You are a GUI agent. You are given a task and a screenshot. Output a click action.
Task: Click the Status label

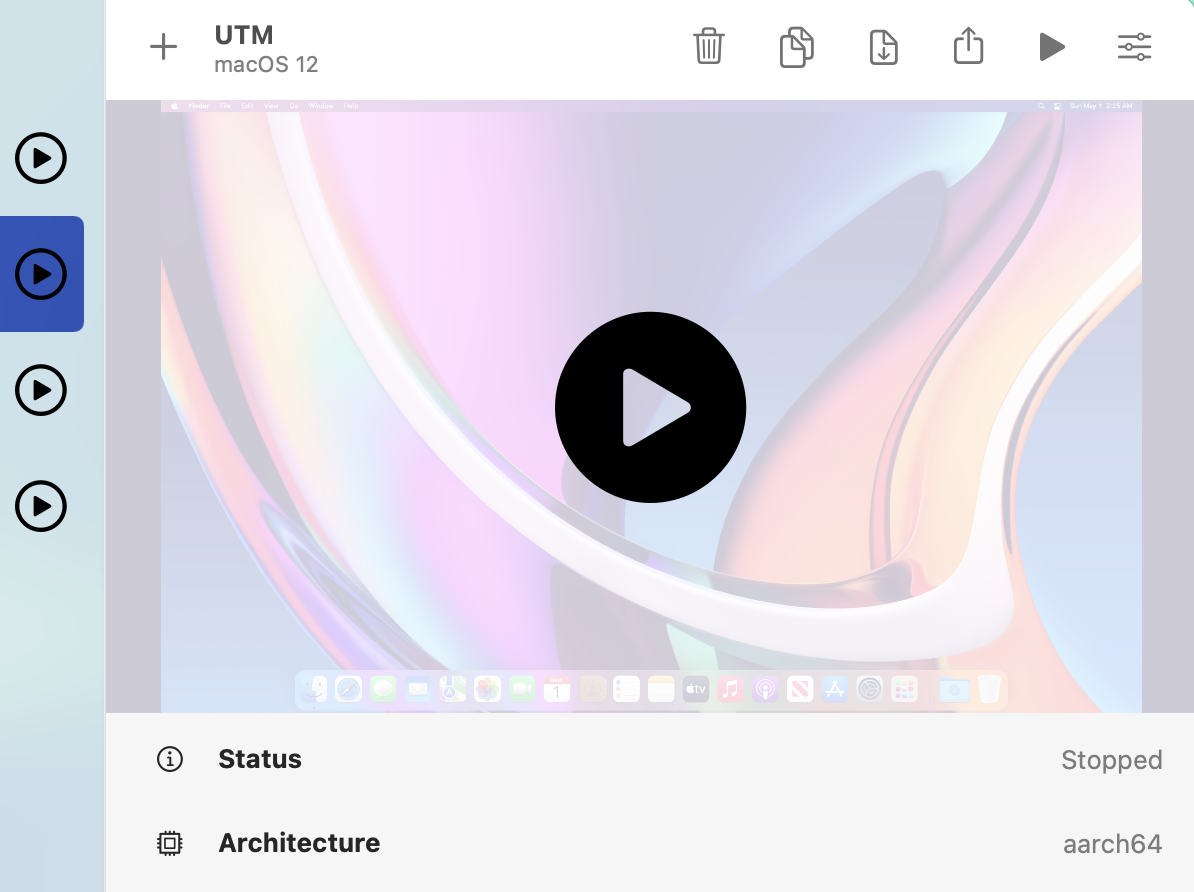point(260,759)
